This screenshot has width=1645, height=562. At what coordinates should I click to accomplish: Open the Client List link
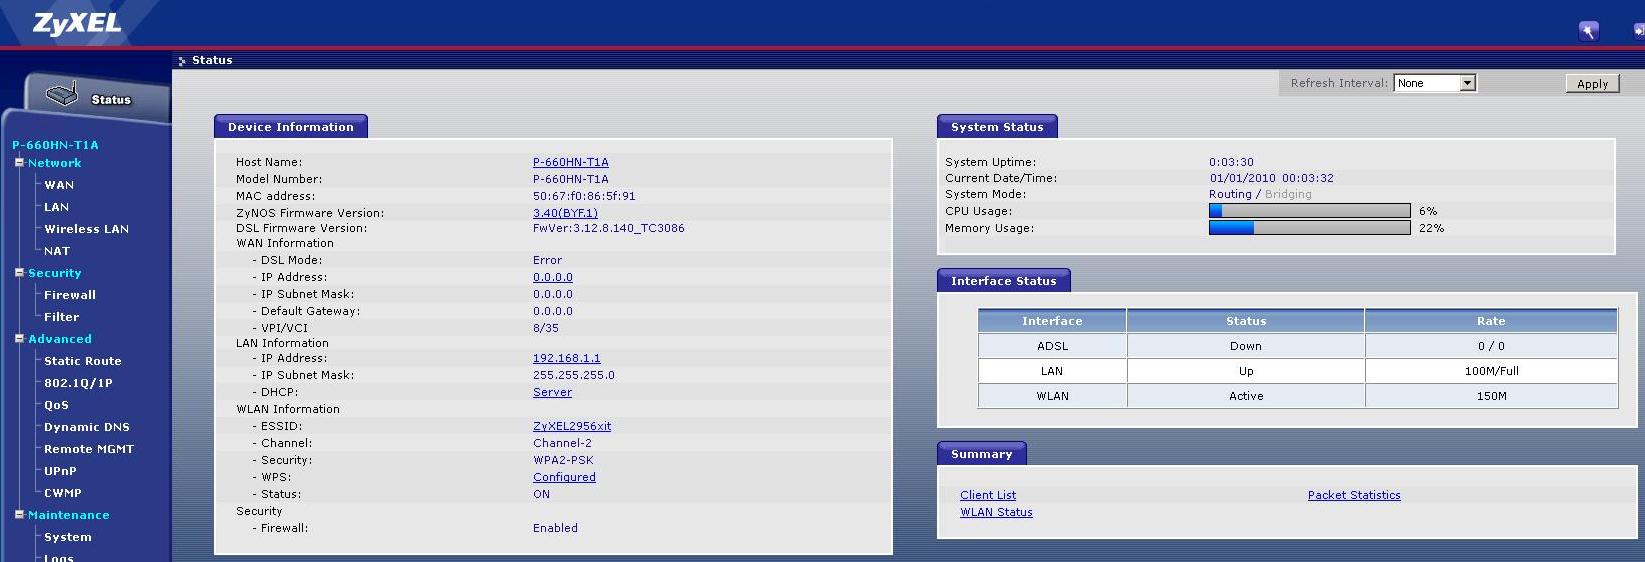(988, 495)
